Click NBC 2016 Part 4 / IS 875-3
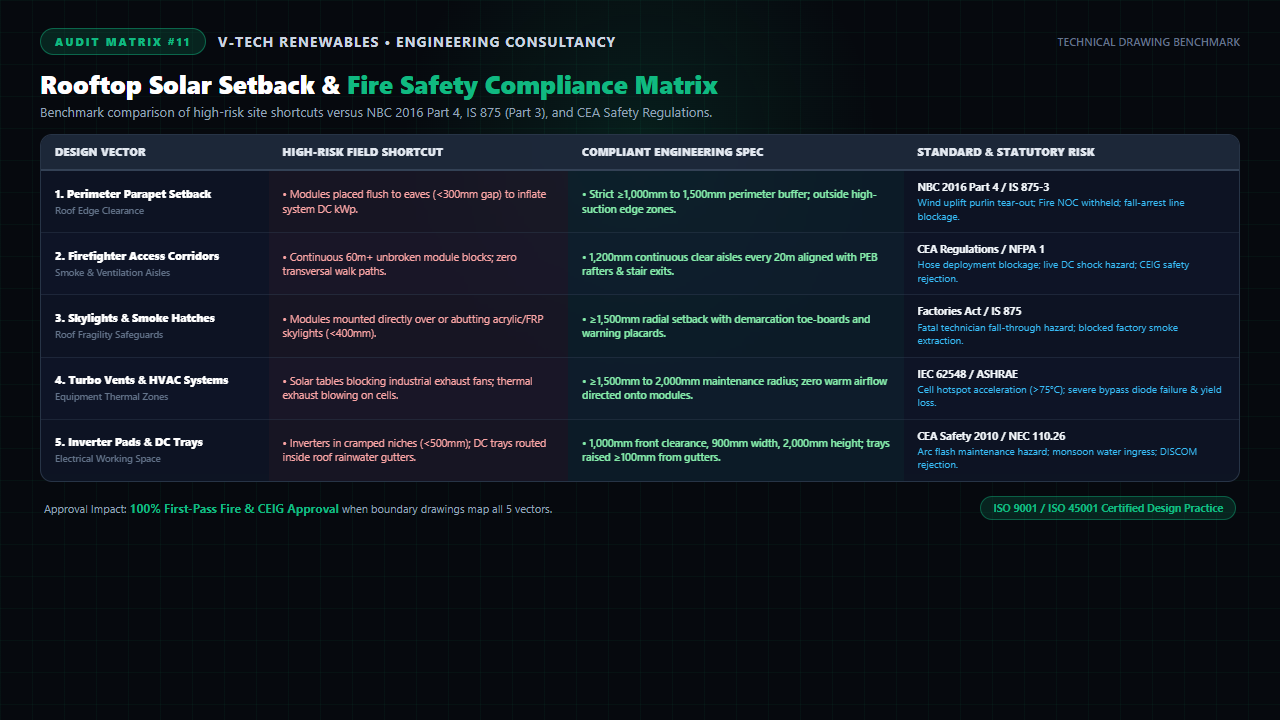The image size is (1280, 720). [x=983, y=187]
